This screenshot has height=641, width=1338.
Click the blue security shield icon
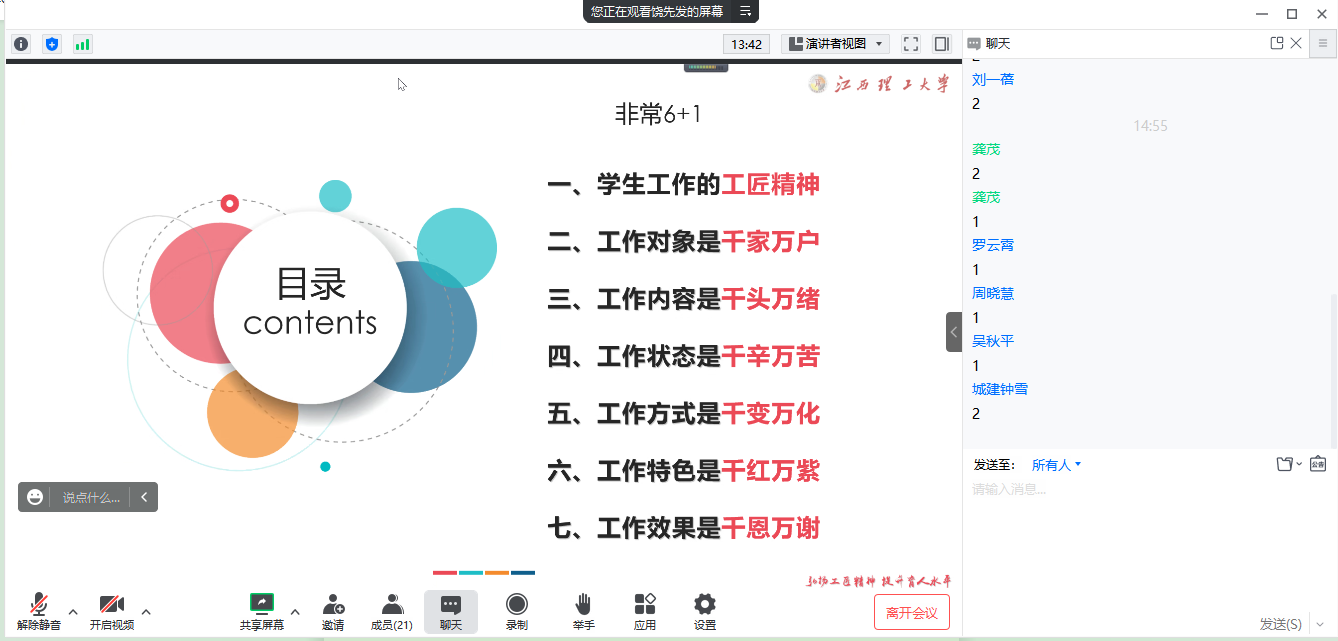52,44
